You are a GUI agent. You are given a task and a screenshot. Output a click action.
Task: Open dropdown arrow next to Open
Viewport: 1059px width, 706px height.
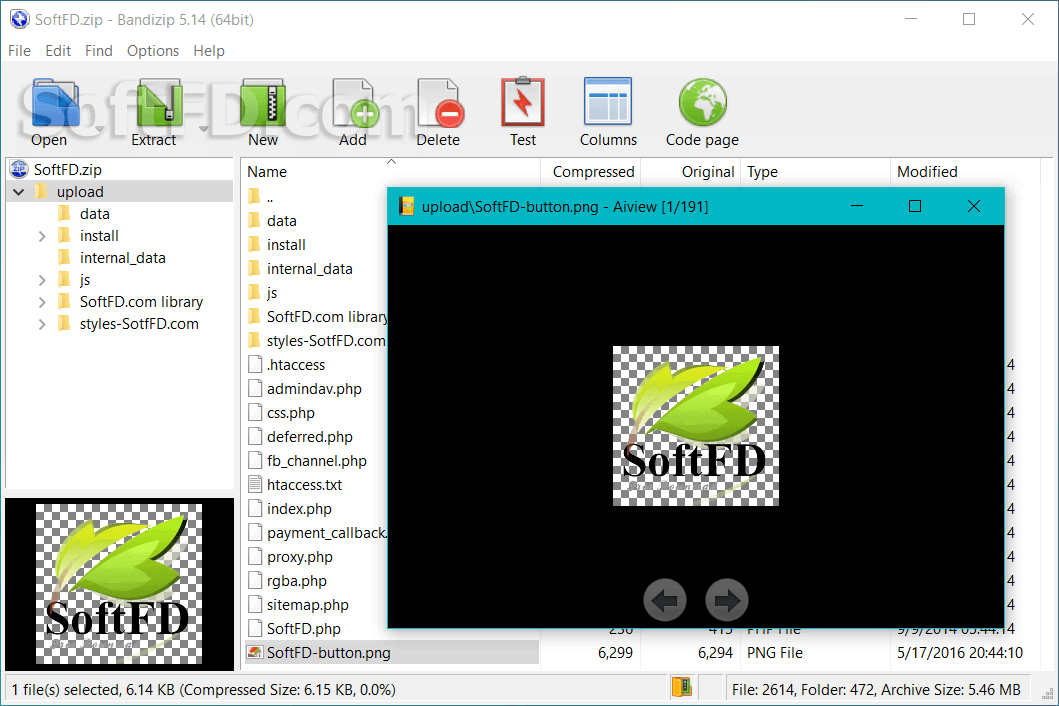[x=99, y=128]
